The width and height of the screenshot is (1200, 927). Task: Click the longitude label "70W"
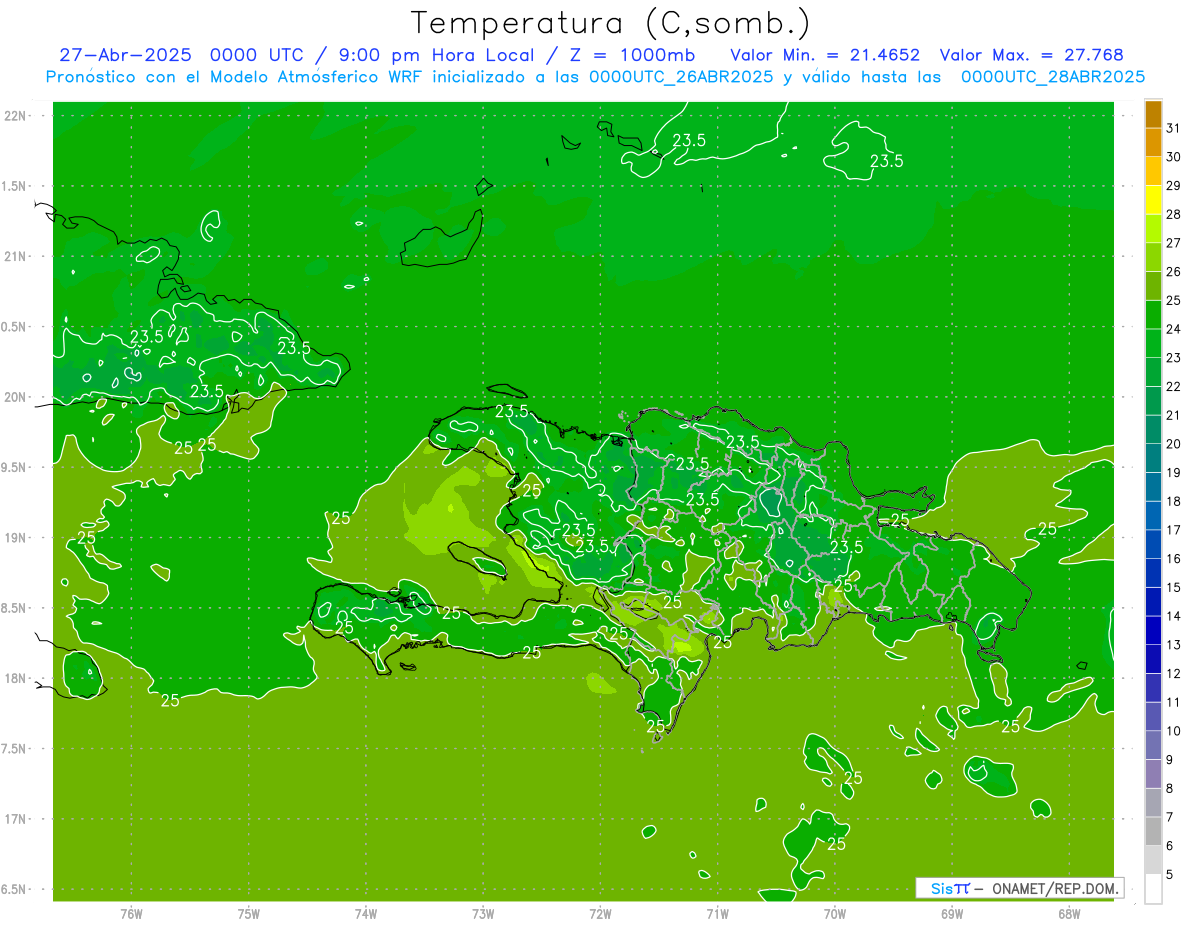click(834, 914)
